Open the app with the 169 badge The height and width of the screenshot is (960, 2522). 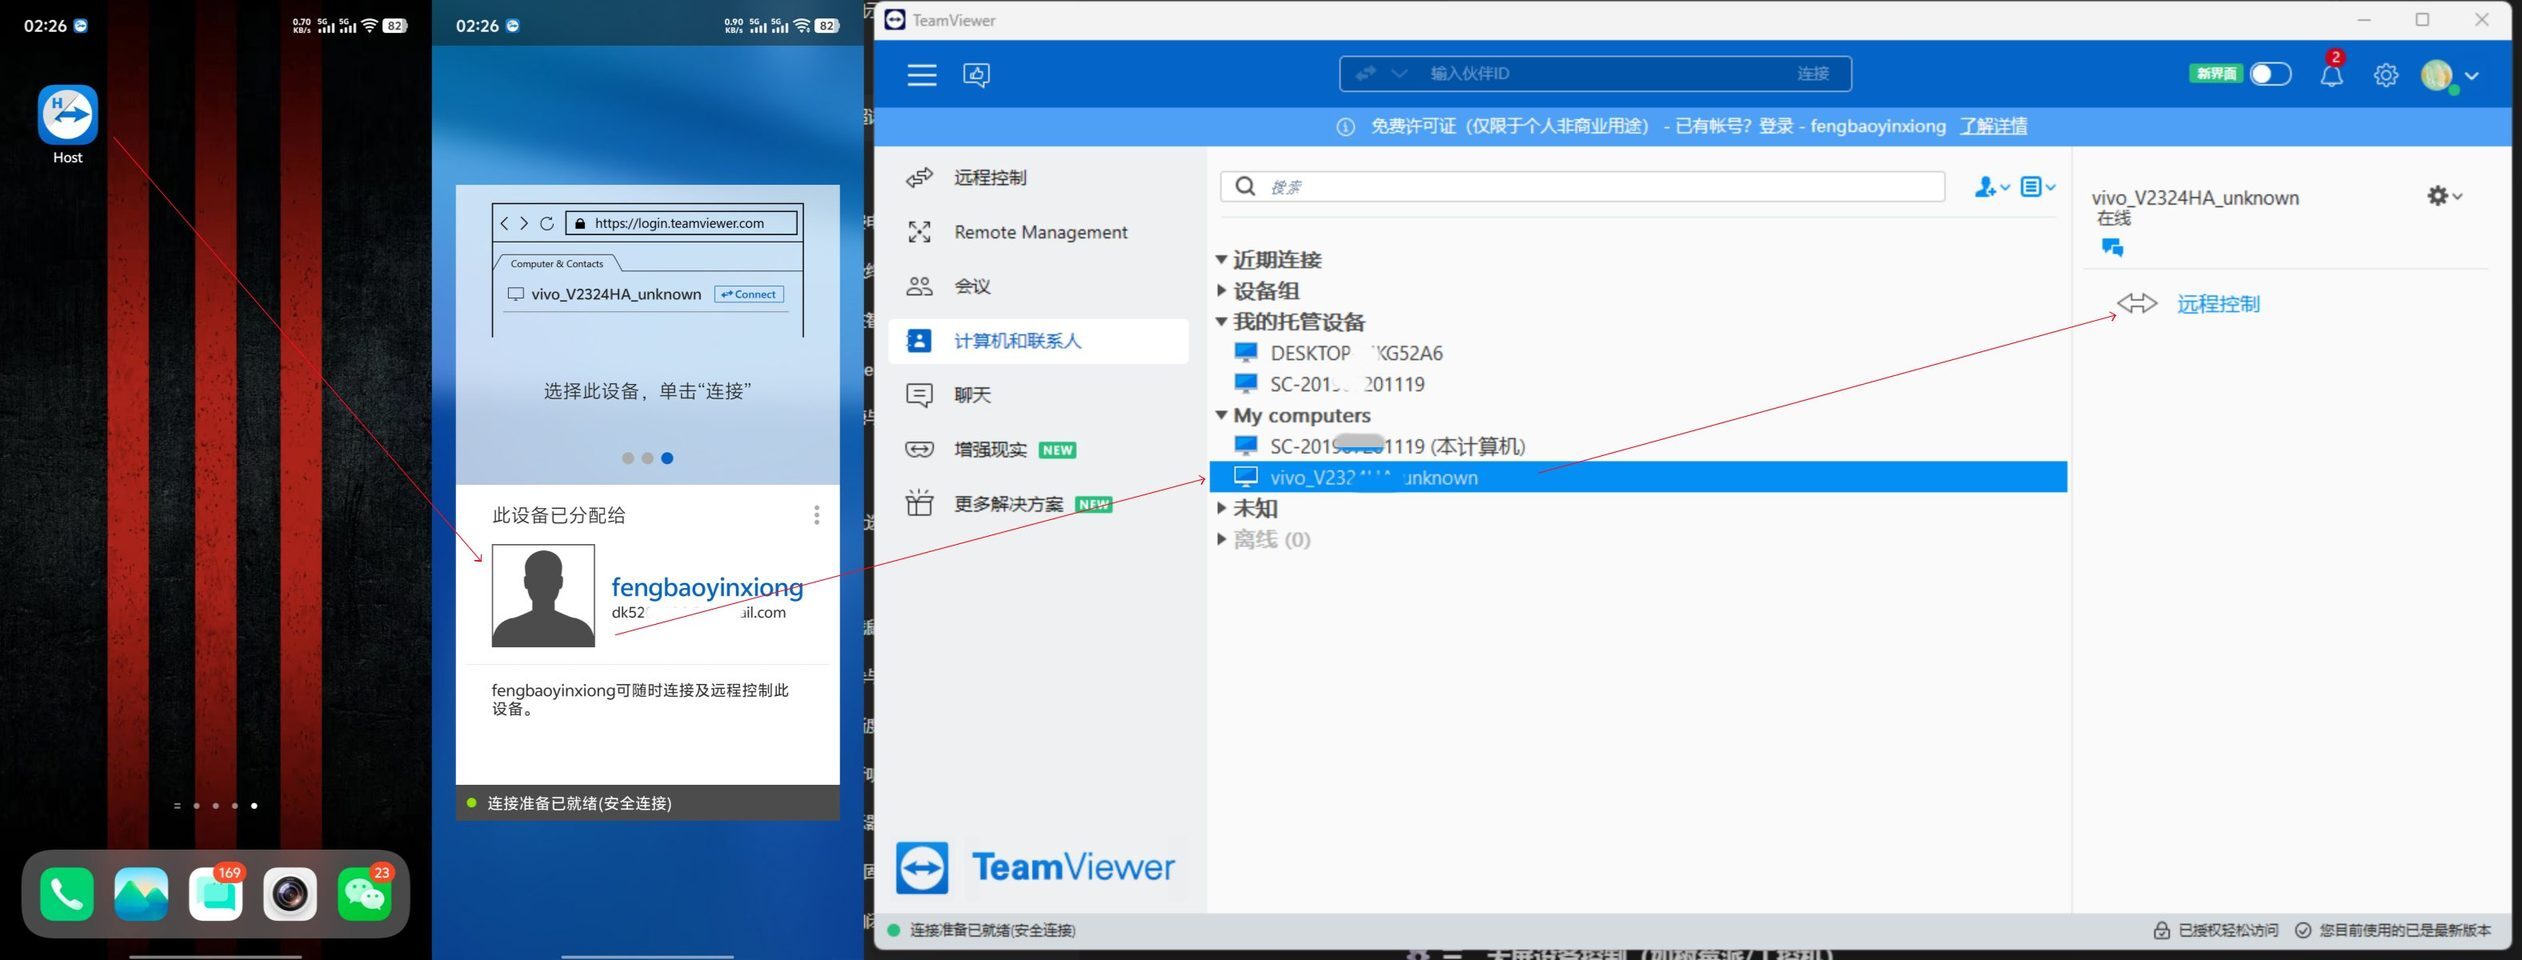tap(216, 894)
